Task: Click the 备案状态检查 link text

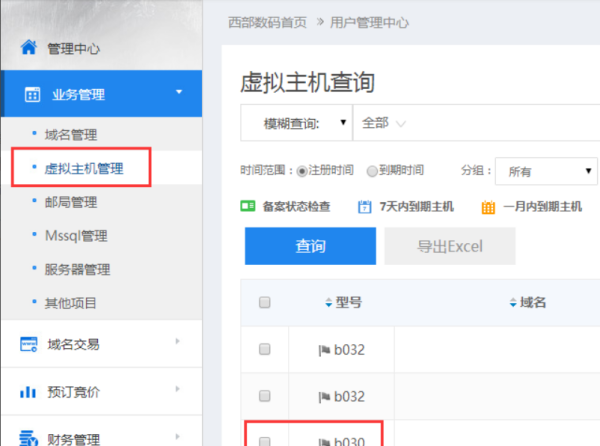Action: click(296, 207)
